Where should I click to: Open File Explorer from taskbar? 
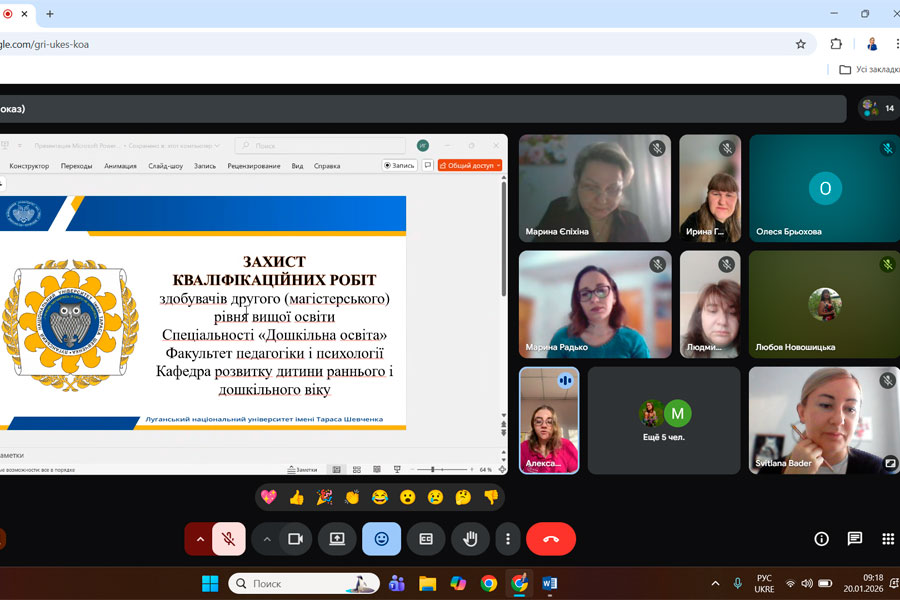pyautogui.click(x=427, y=583)
